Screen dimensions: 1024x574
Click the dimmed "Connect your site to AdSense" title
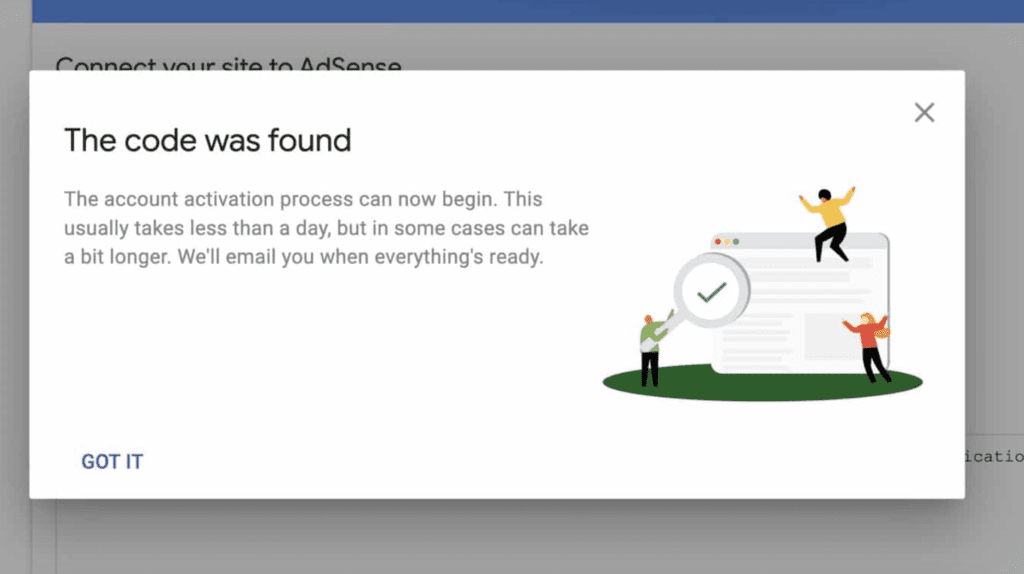click(x=229, y=63)
